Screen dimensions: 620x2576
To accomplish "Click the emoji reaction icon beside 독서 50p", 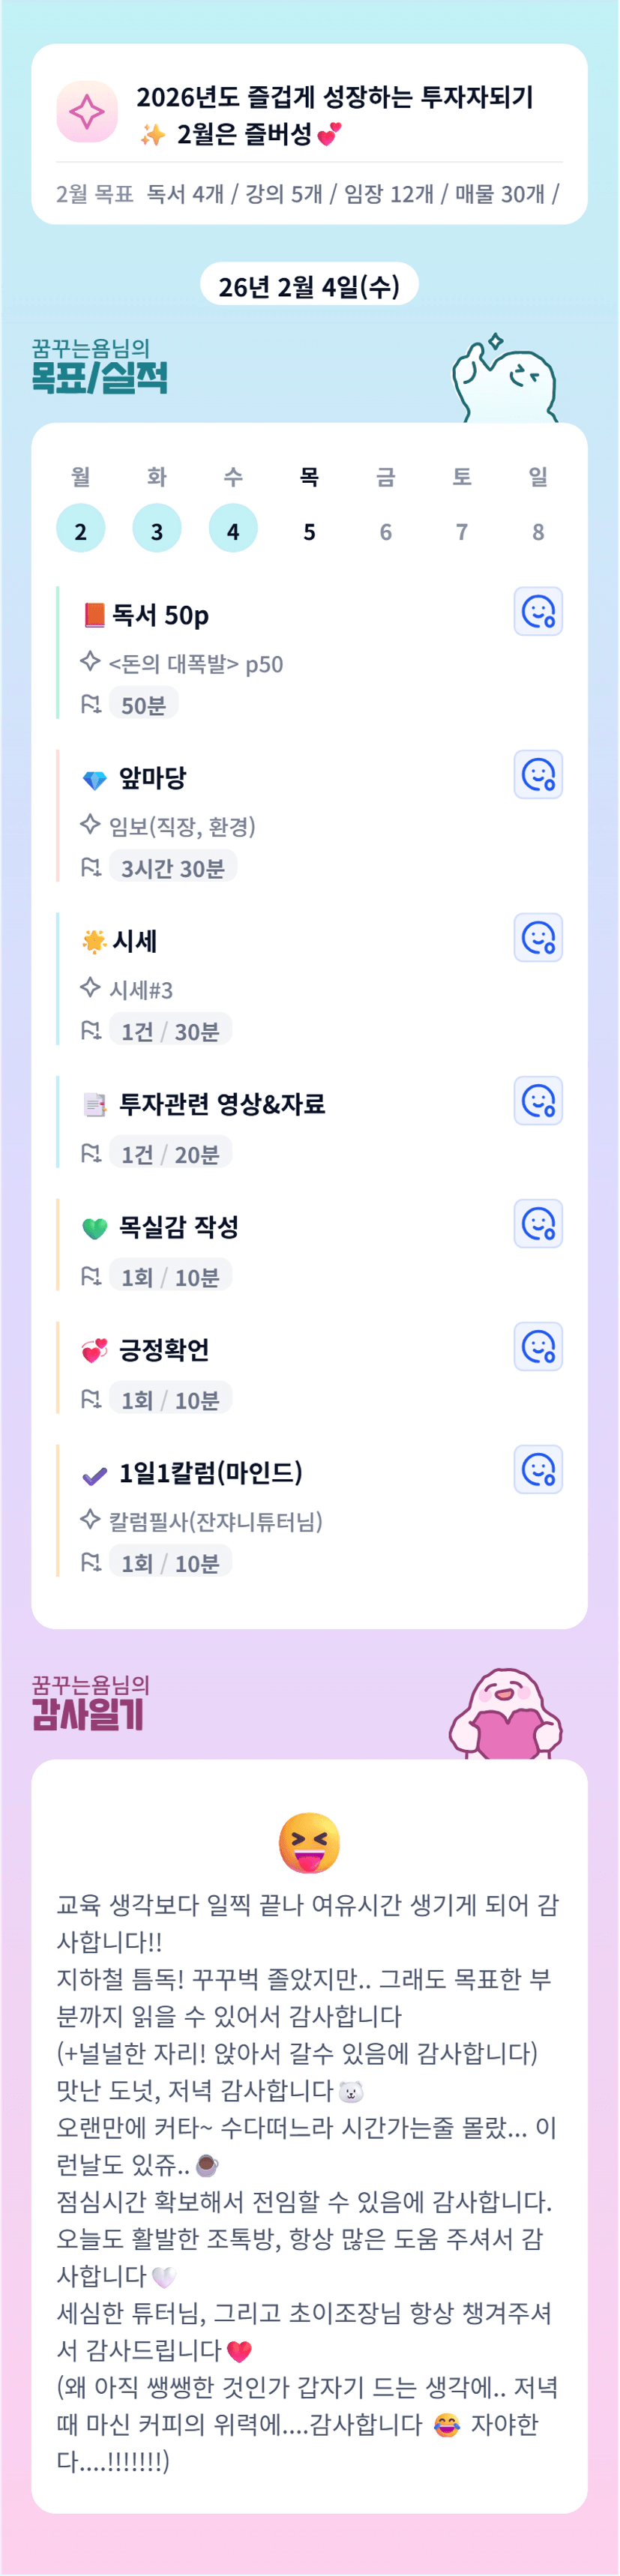I will pos(538,611).
